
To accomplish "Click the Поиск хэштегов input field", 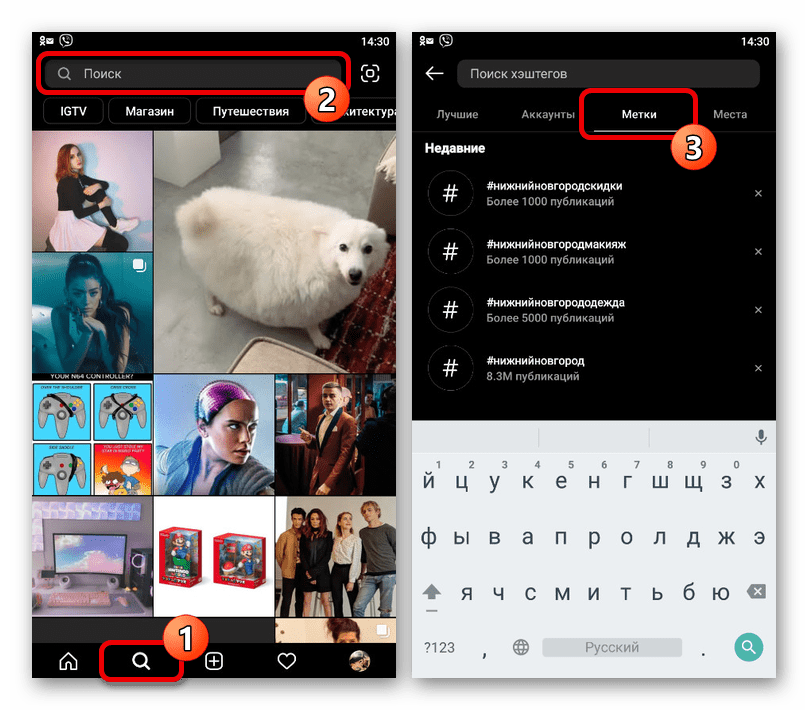I will [608, 74].
